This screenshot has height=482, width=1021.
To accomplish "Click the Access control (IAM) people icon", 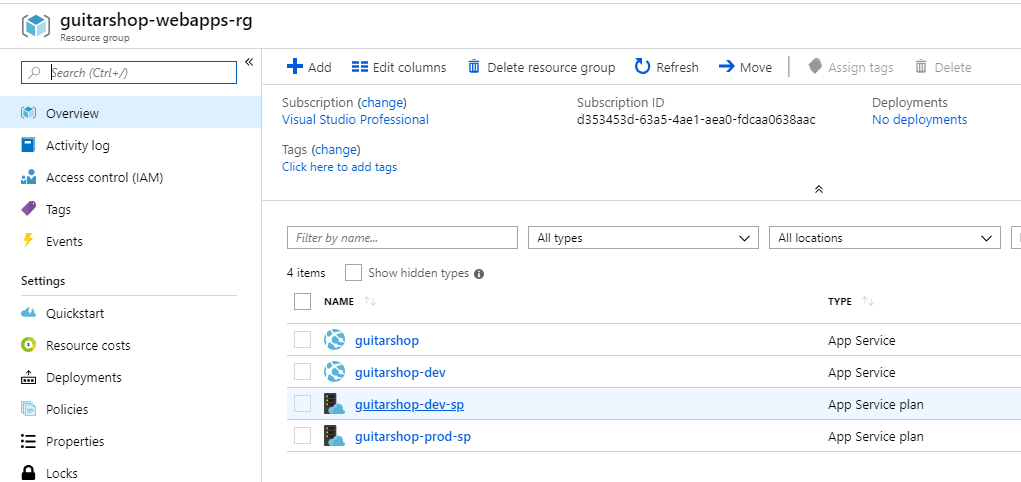I will 28,177.
